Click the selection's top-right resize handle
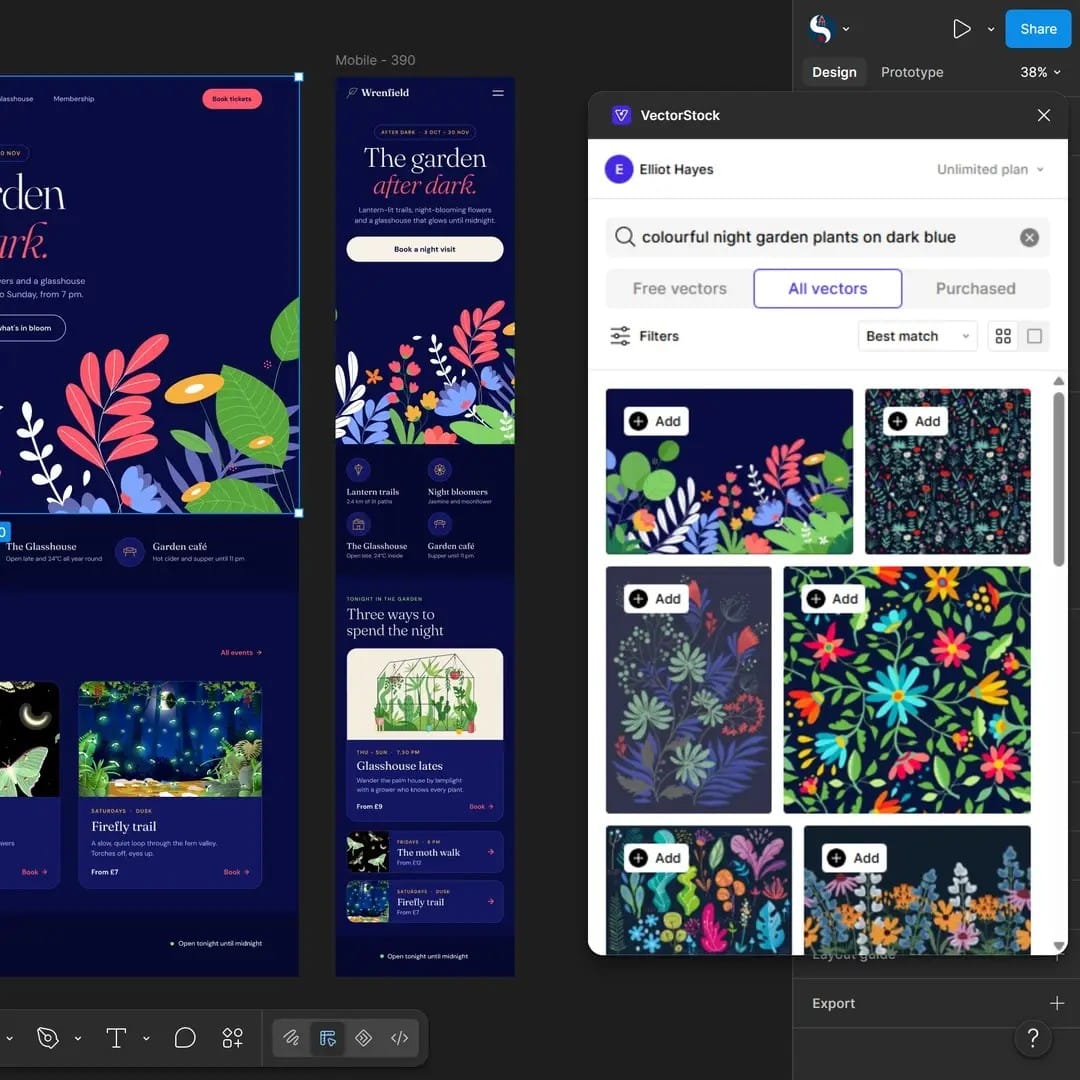This screenshot has width=1080, height=1080. tap(299, 76)
